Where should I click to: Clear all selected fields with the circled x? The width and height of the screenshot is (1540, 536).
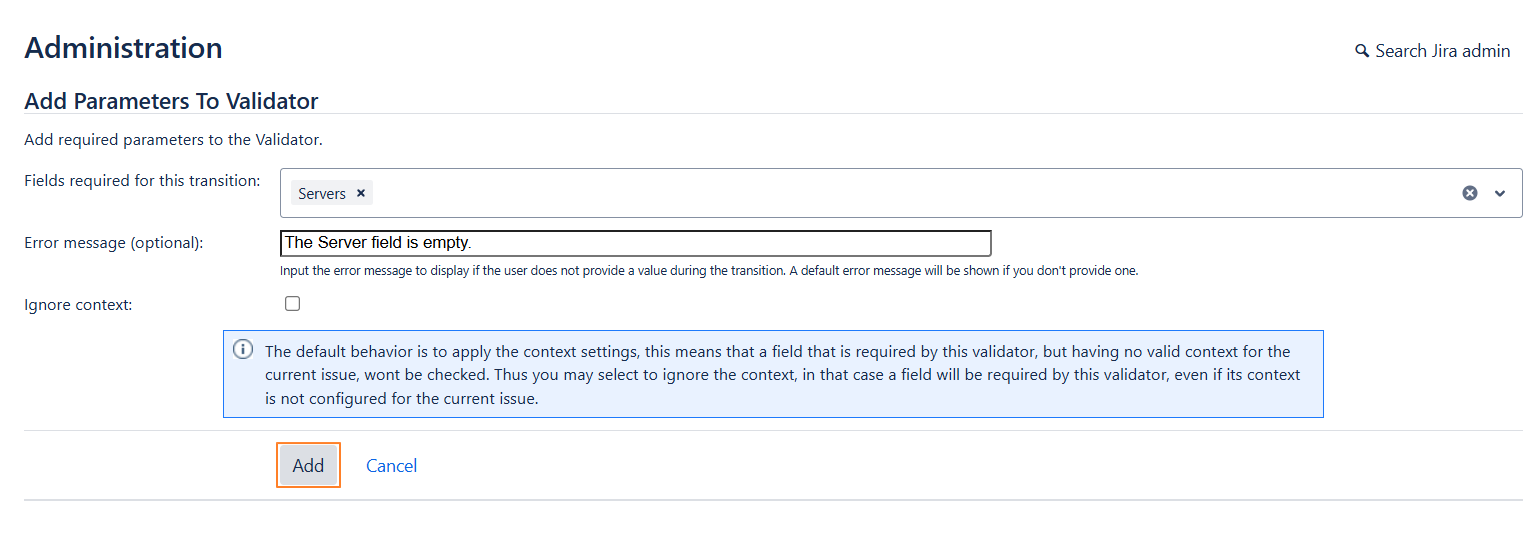click(1469, 193)
